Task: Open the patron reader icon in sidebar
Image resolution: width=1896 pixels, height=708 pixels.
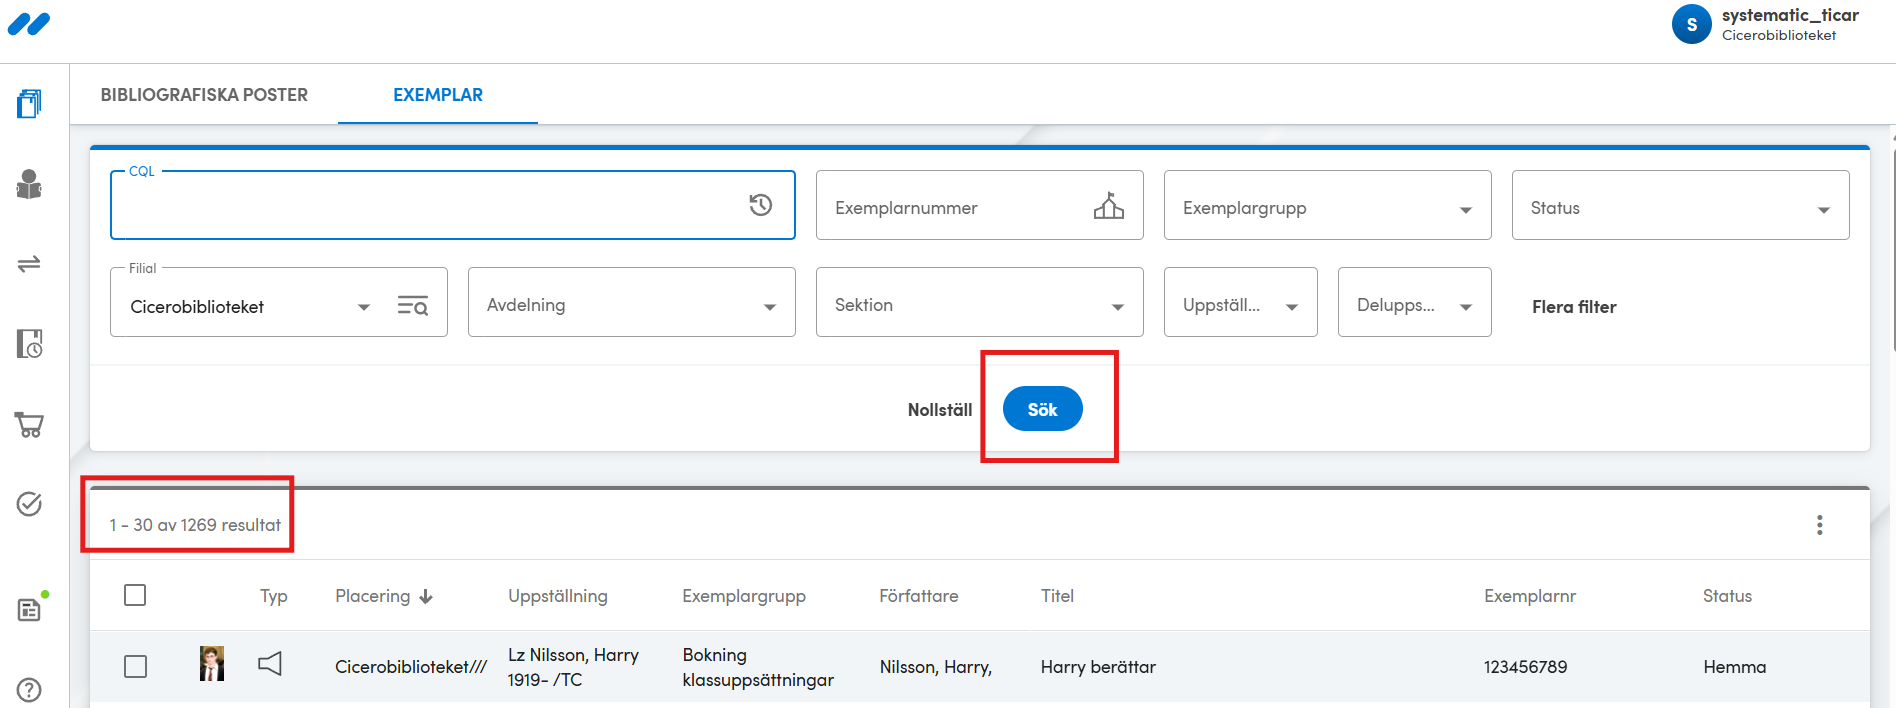Action: pyautogui.click(x=29, y=184)
